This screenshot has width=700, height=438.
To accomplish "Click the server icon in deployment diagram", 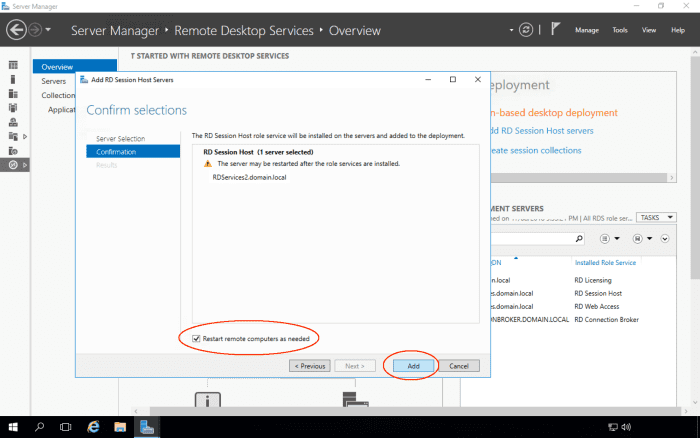I will [x=355, y=400].
